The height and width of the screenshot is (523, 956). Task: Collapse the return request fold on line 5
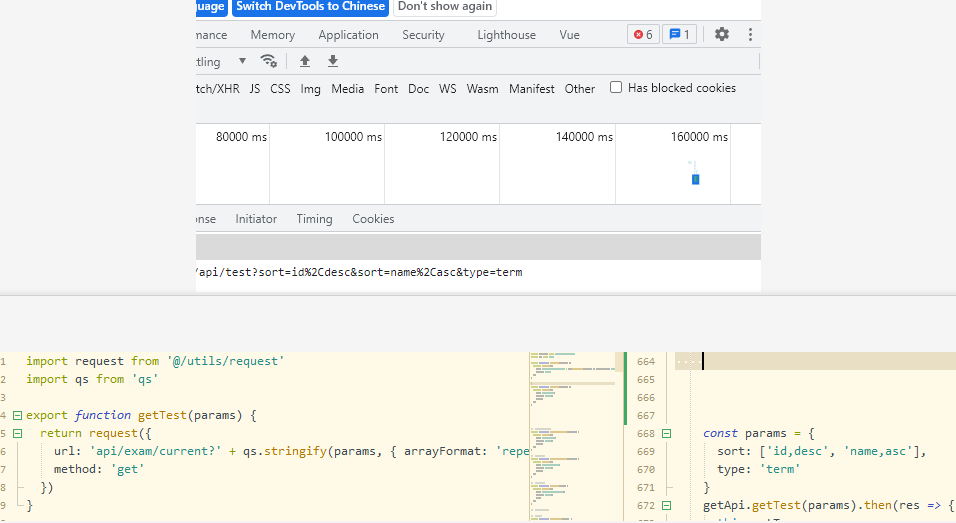(x=18, y=433)
